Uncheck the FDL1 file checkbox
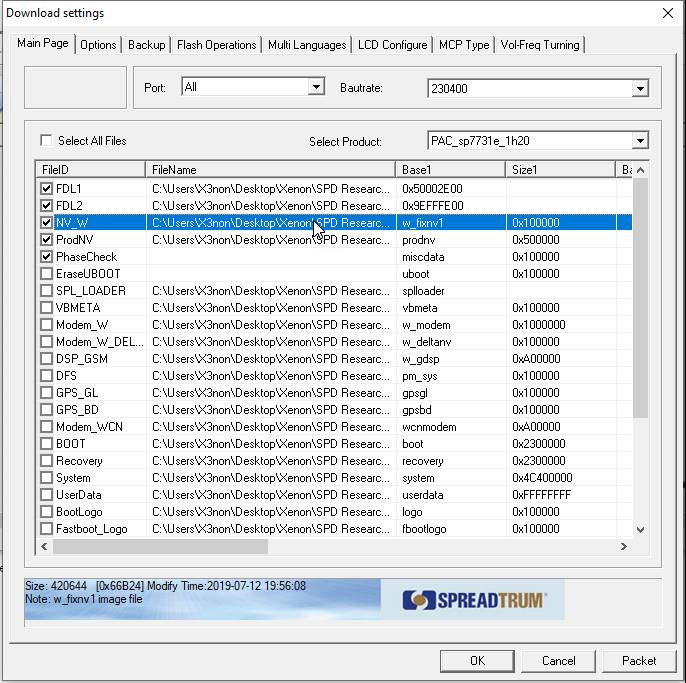Image resolution: width=686 pixels, height=683 pixels. [x=46, y=189]
